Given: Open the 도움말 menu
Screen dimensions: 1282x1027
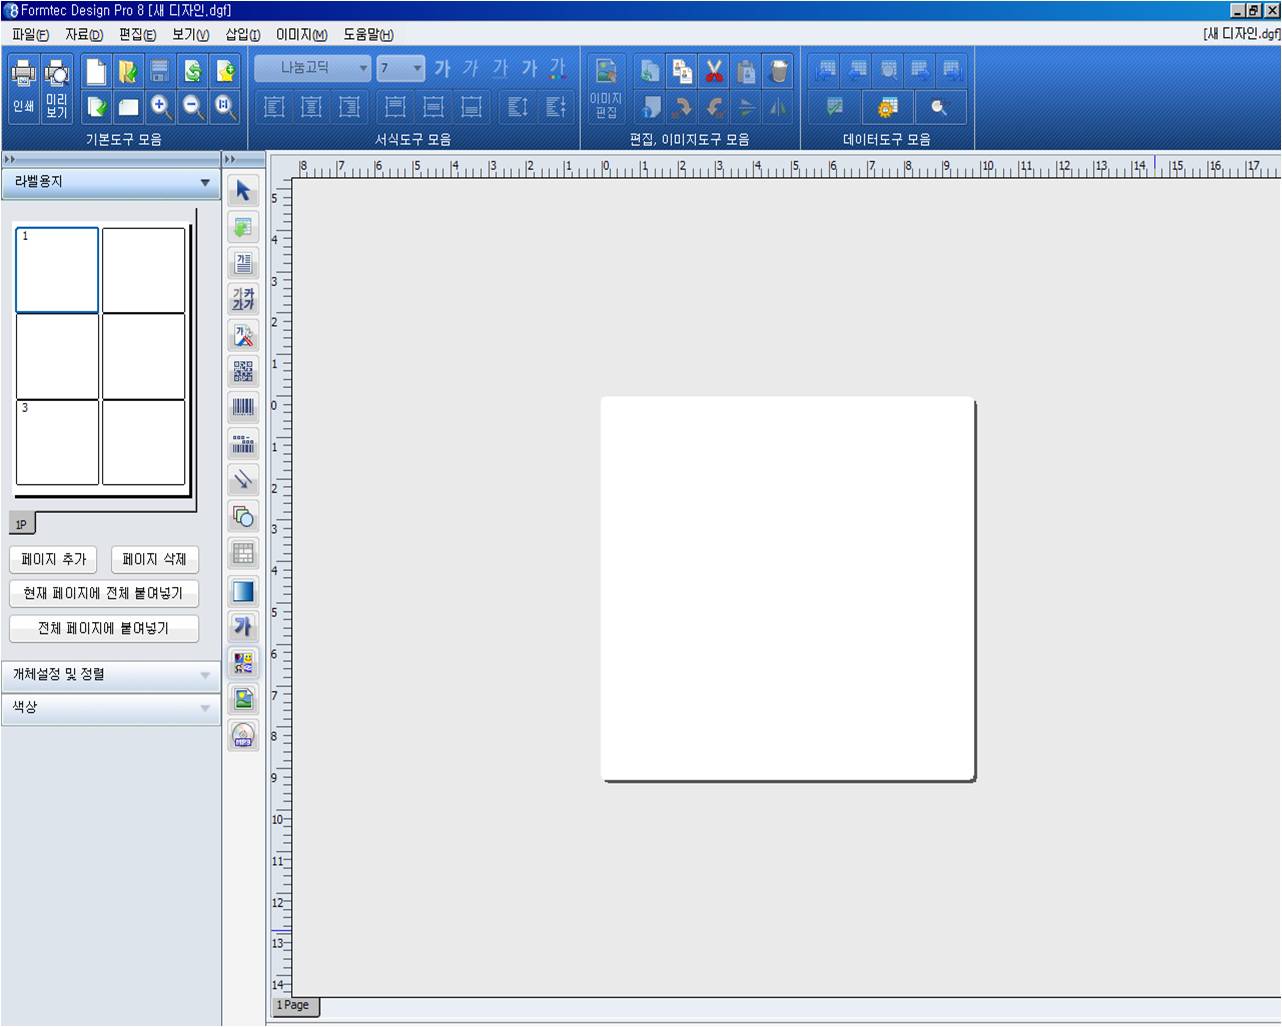Looking at the screenshot, I should point(368,34).
